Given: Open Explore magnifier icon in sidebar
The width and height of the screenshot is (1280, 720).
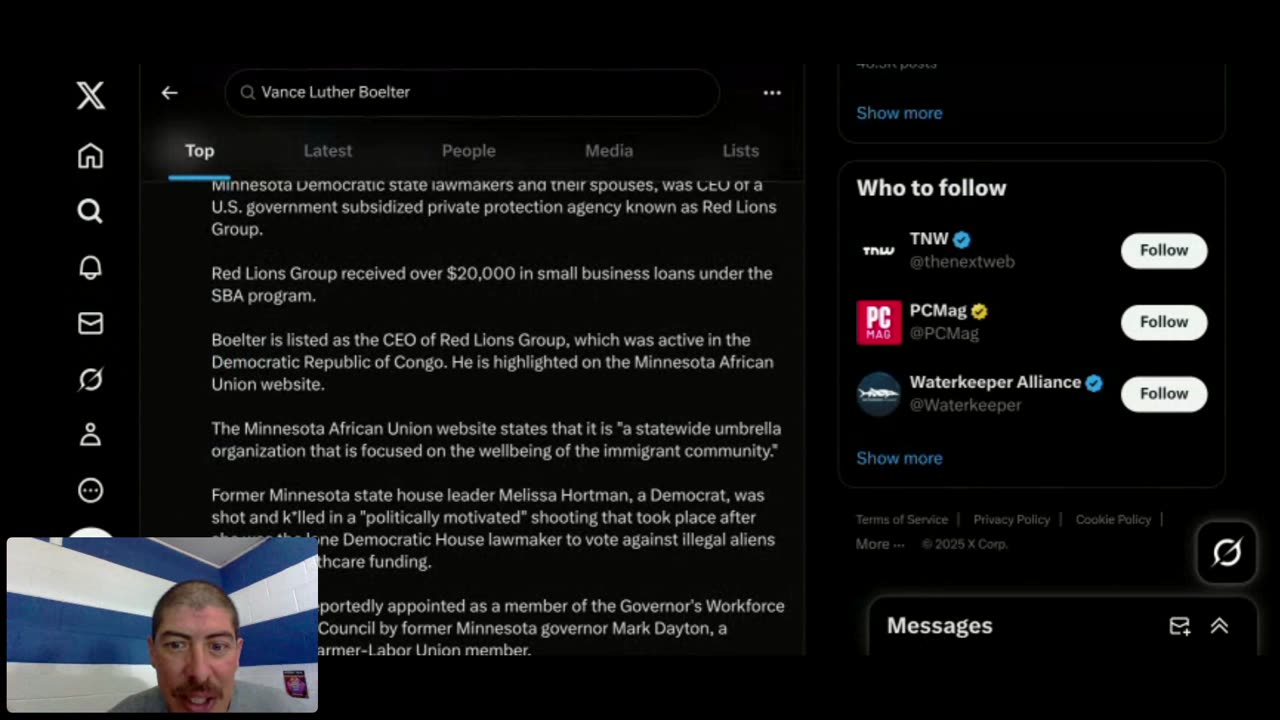Looking at the screenshot, I should 90,211.
